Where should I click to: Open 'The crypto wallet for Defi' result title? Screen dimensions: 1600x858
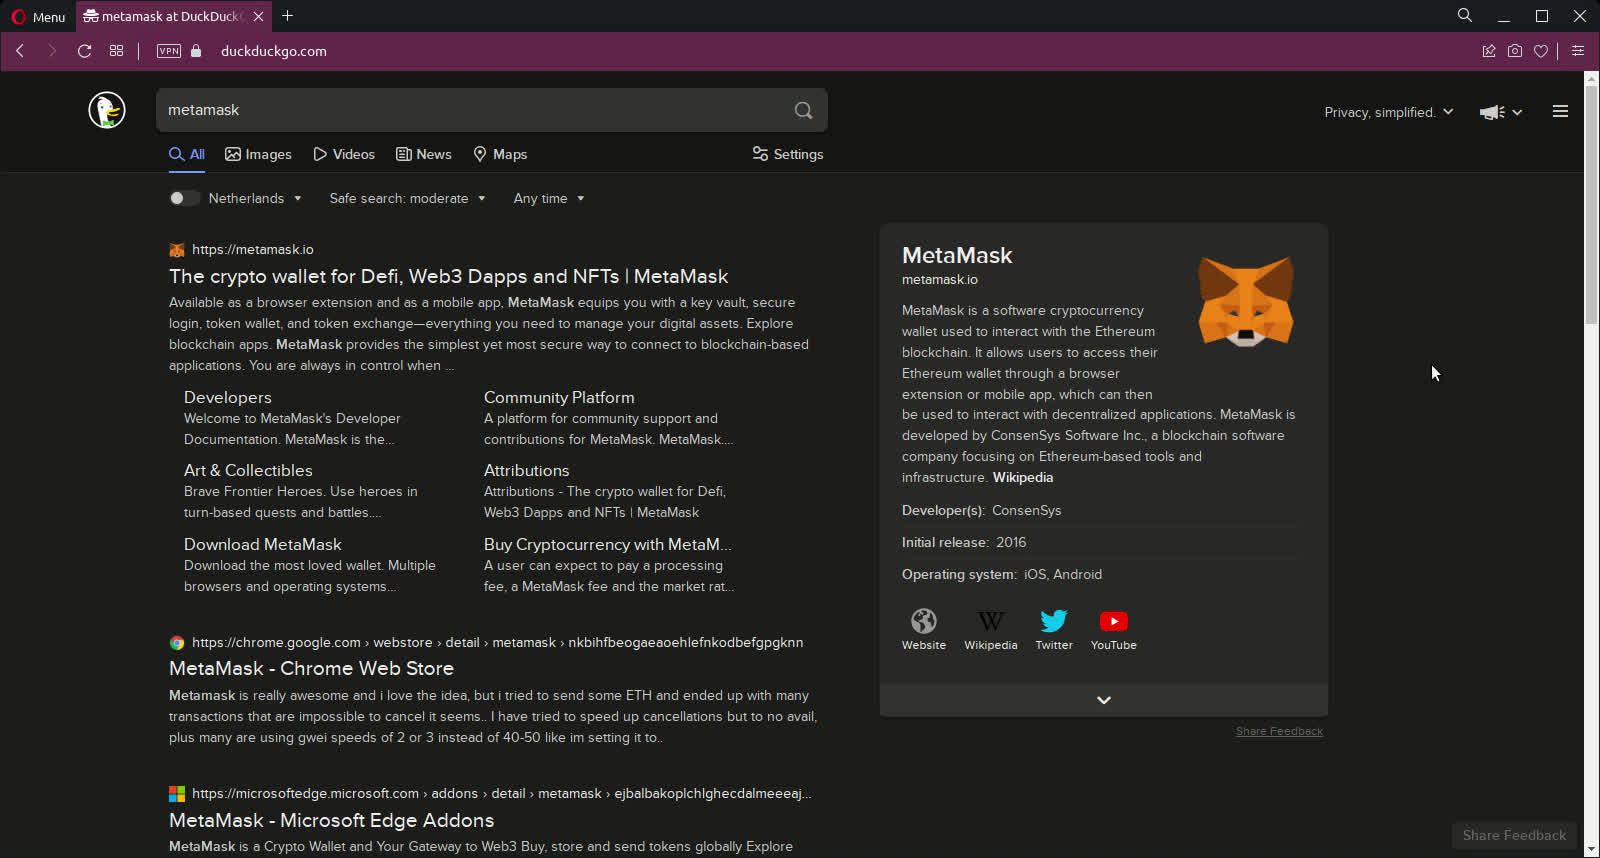[x=448, y=276]
